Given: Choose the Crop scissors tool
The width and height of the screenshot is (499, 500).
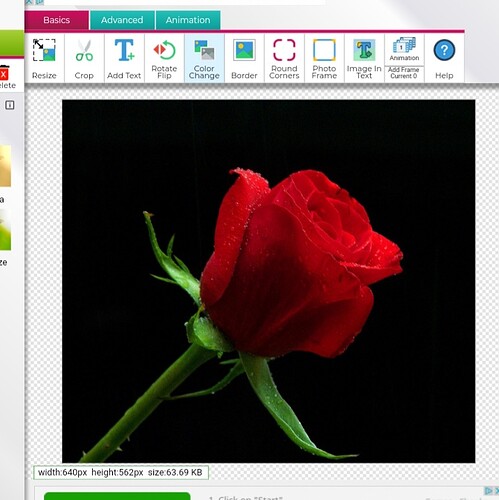Looking at the screenshot, I should point(84,58).
